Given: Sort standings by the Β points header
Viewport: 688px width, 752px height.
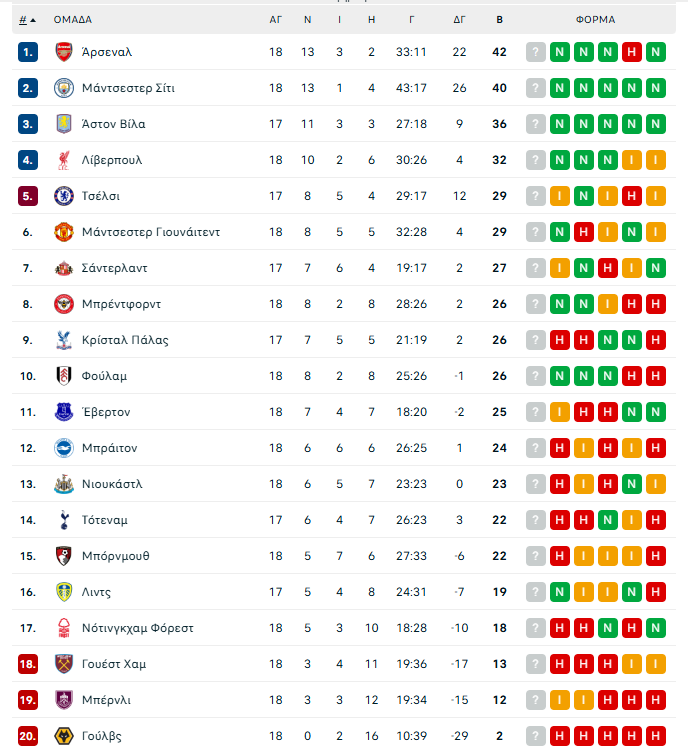Looking at the screenshot, I should (500, 19).
